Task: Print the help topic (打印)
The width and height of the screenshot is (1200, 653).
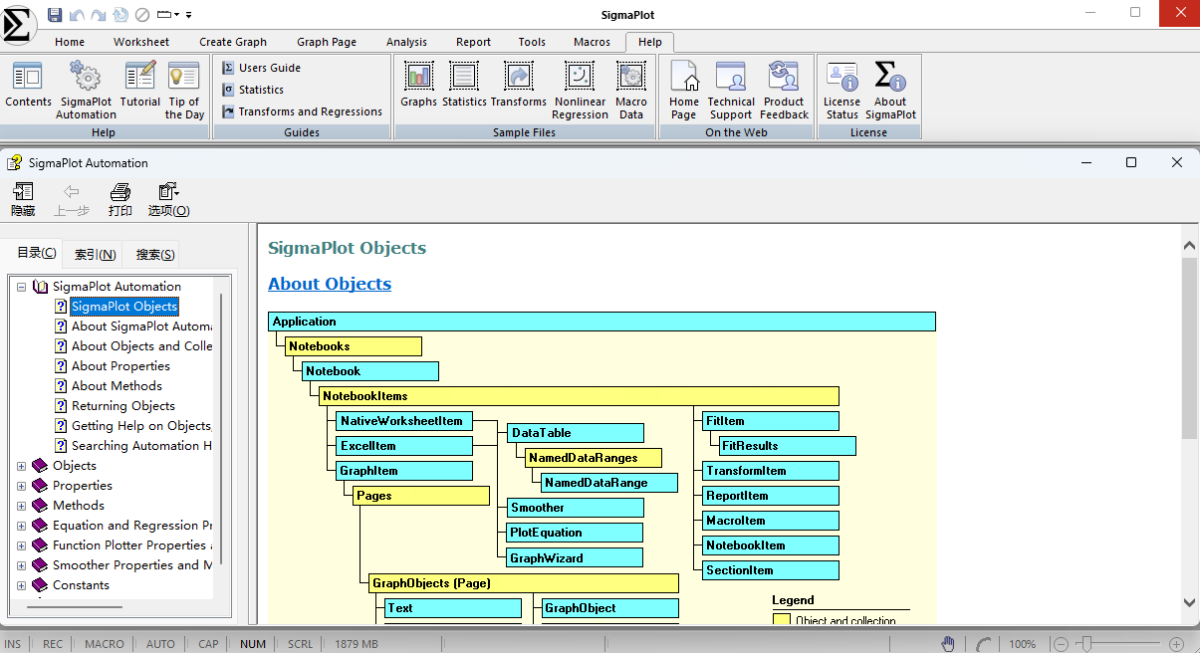Action: (120, 200)
